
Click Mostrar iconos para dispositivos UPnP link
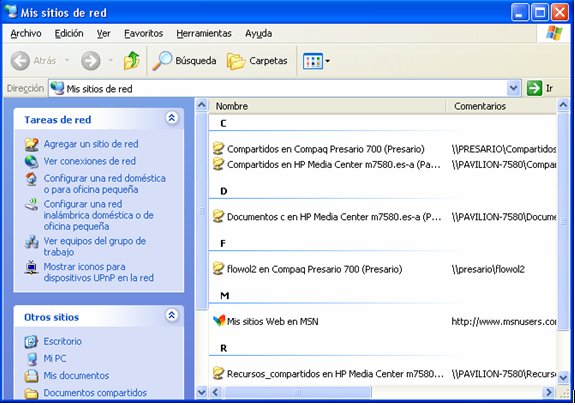98,272
